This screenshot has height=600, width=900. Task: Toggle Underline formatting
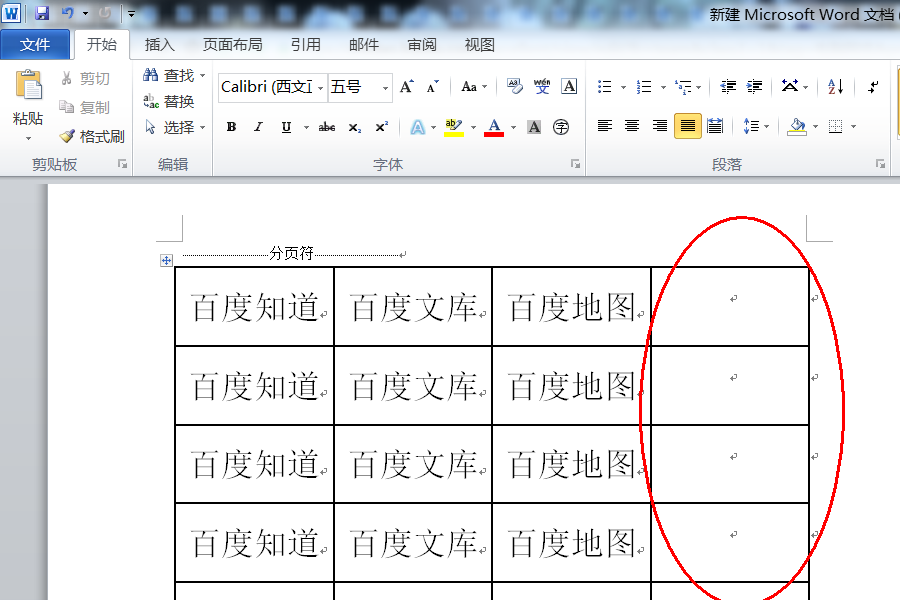click(x=286, y=127)
